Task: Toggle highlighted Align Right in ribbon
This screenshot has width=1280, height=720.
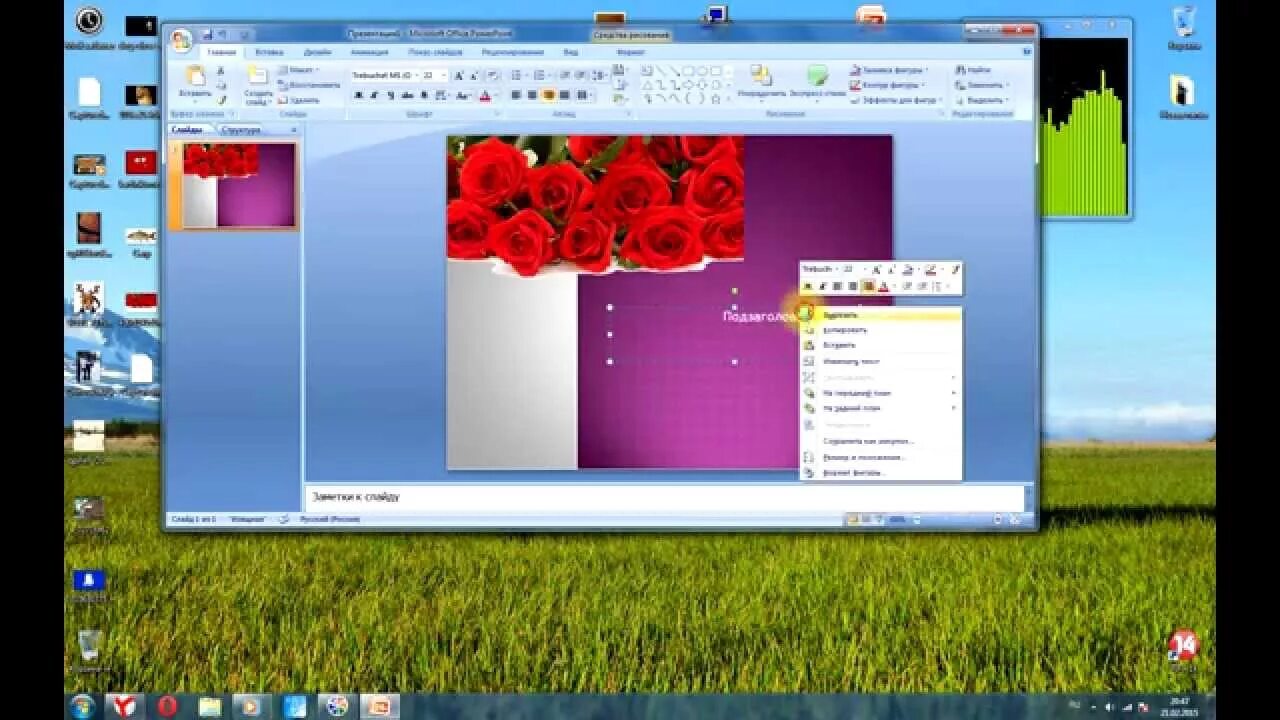Action: pyautogui.click(x=548, y=94)
